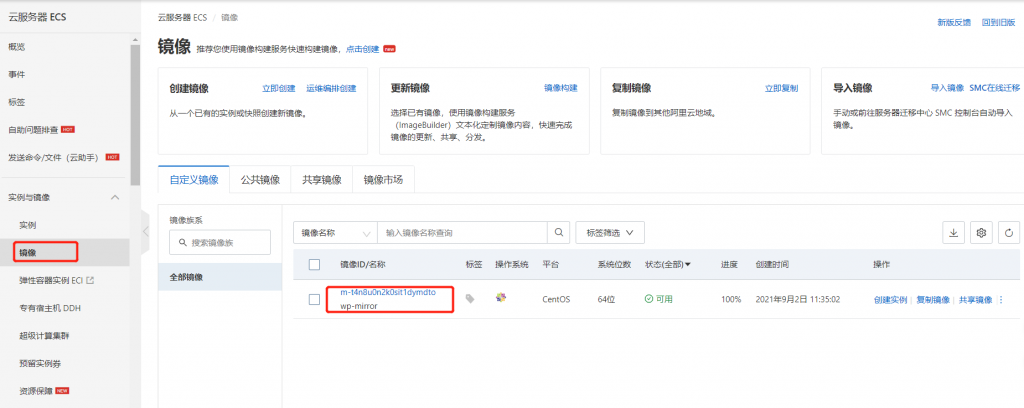This screenshot has width=1024, height=408.
Task: Click 创建时间 column header
Action: pyautogui.click(x=771, y=264)
